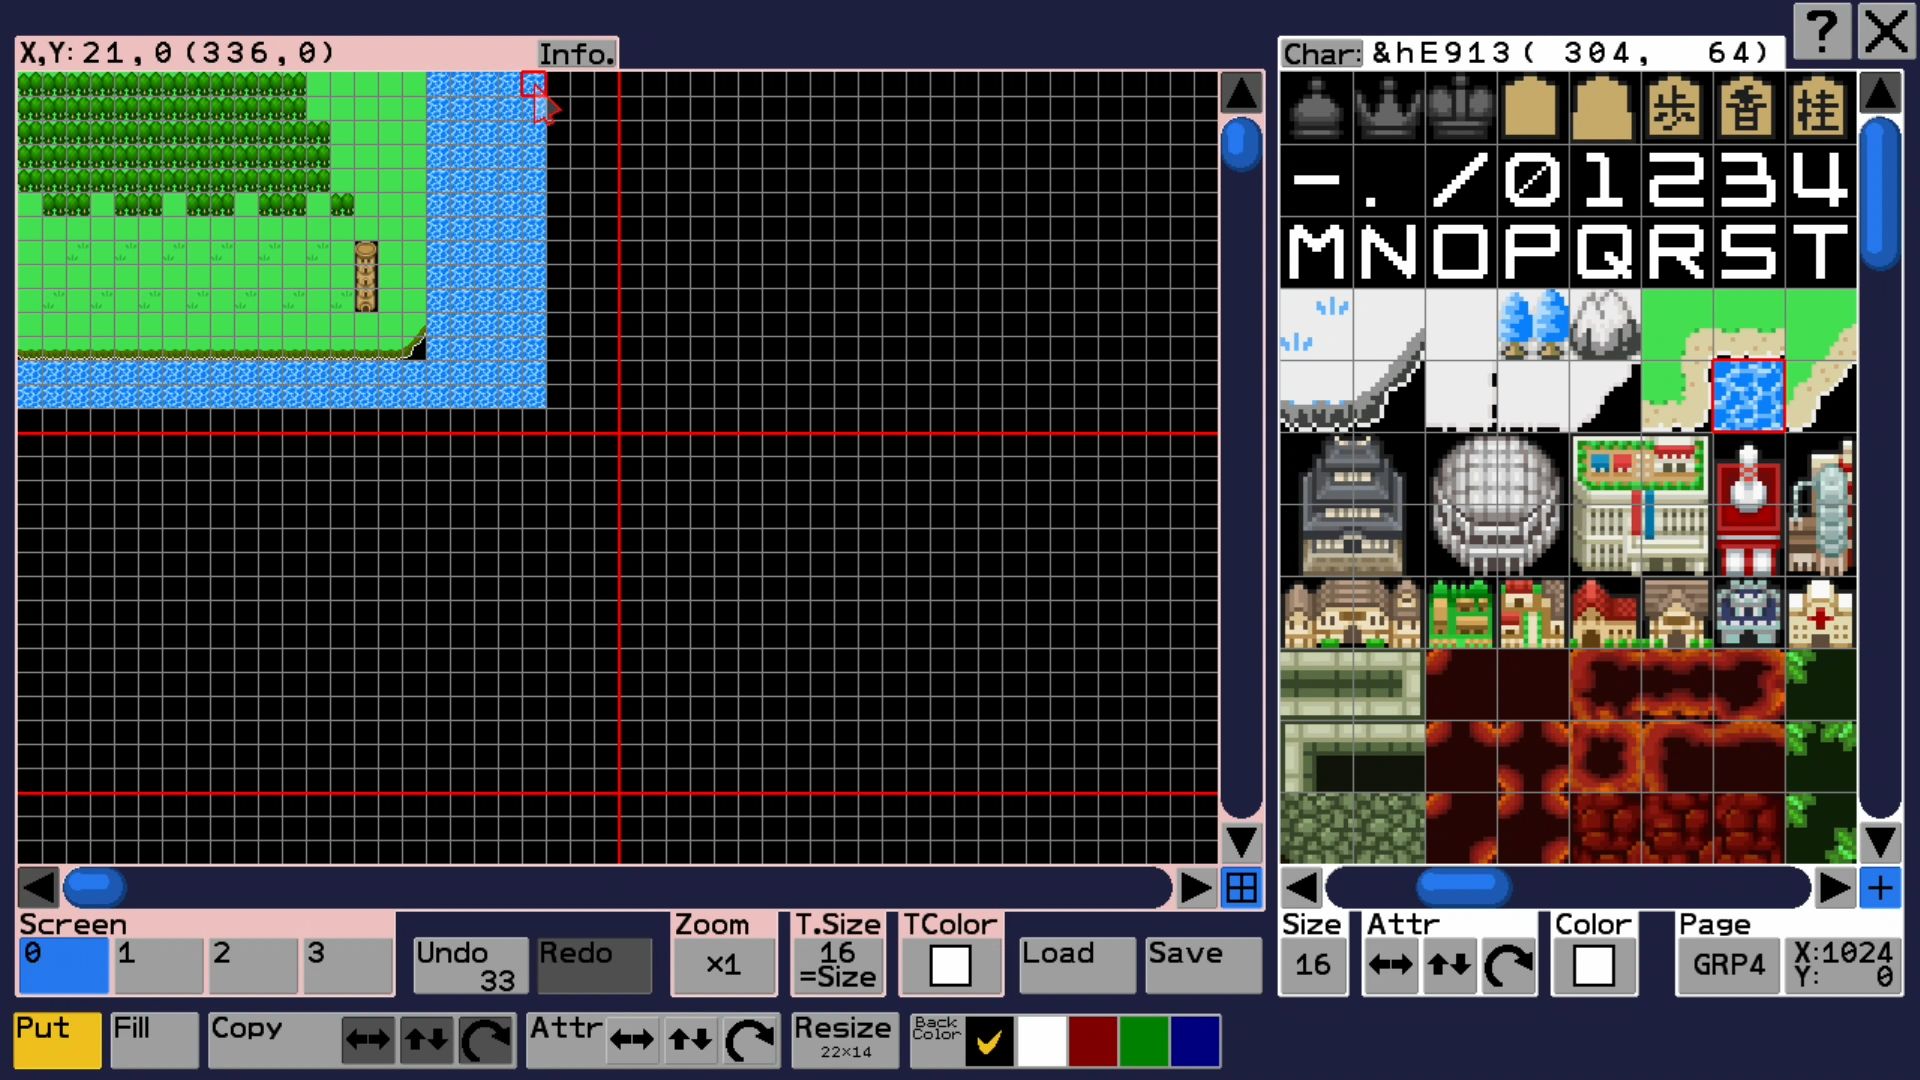This screenshot has height=1080, width=1920.
Task: Choose the white back color swatch
Action: pyautogui.click(x=1041, y=1041)
